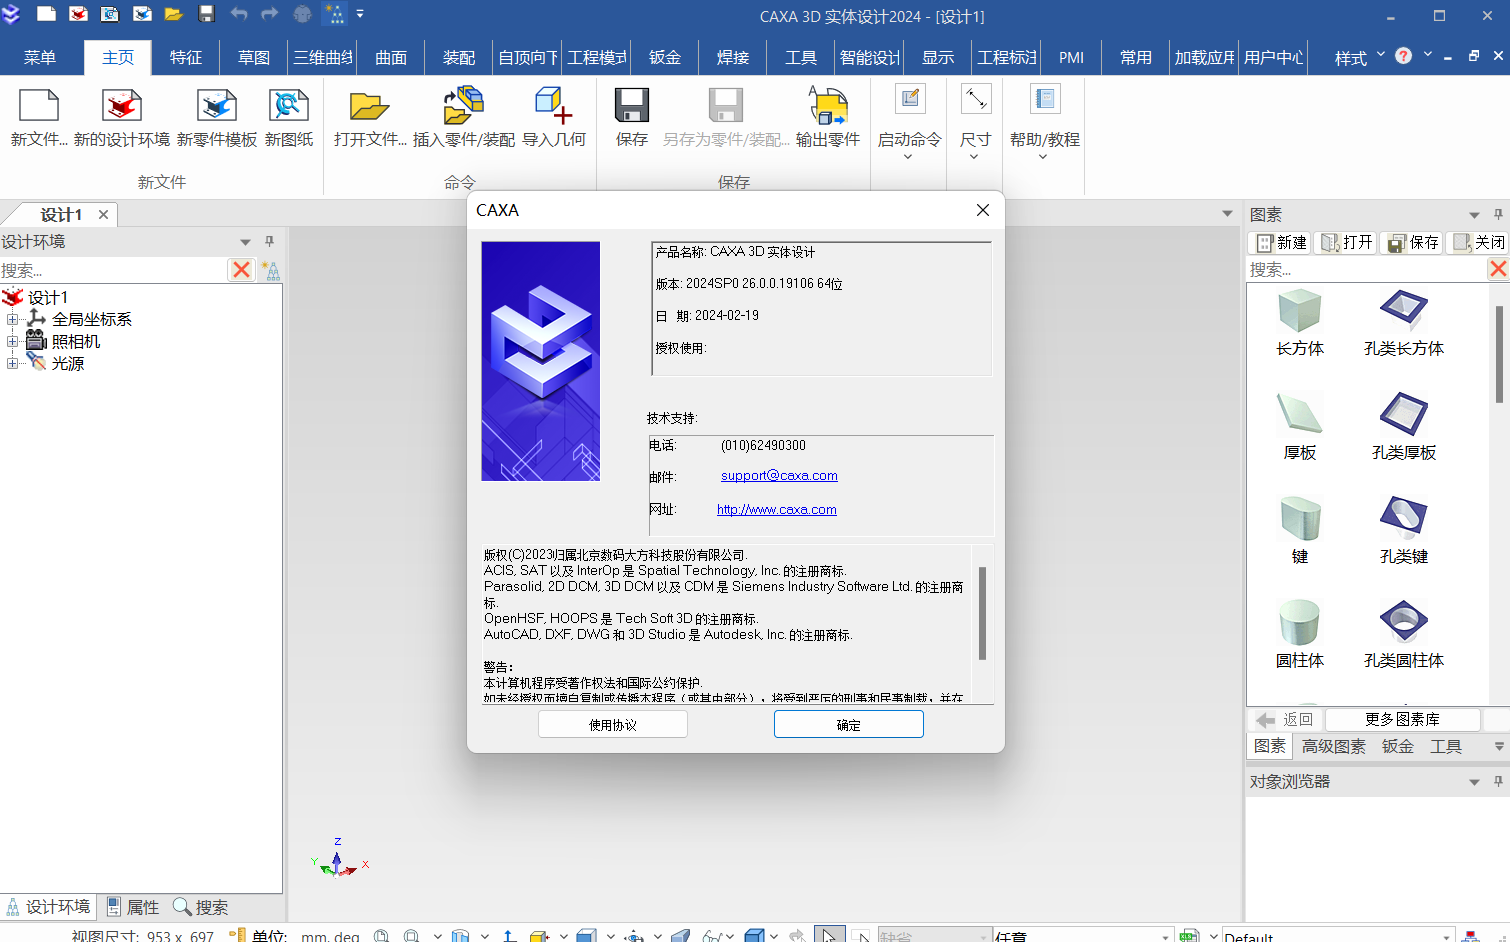This screenshot has width=1510, height=942.
Task: Open the 高级图素 catalog tab
Action: (x=1333, y=747)
